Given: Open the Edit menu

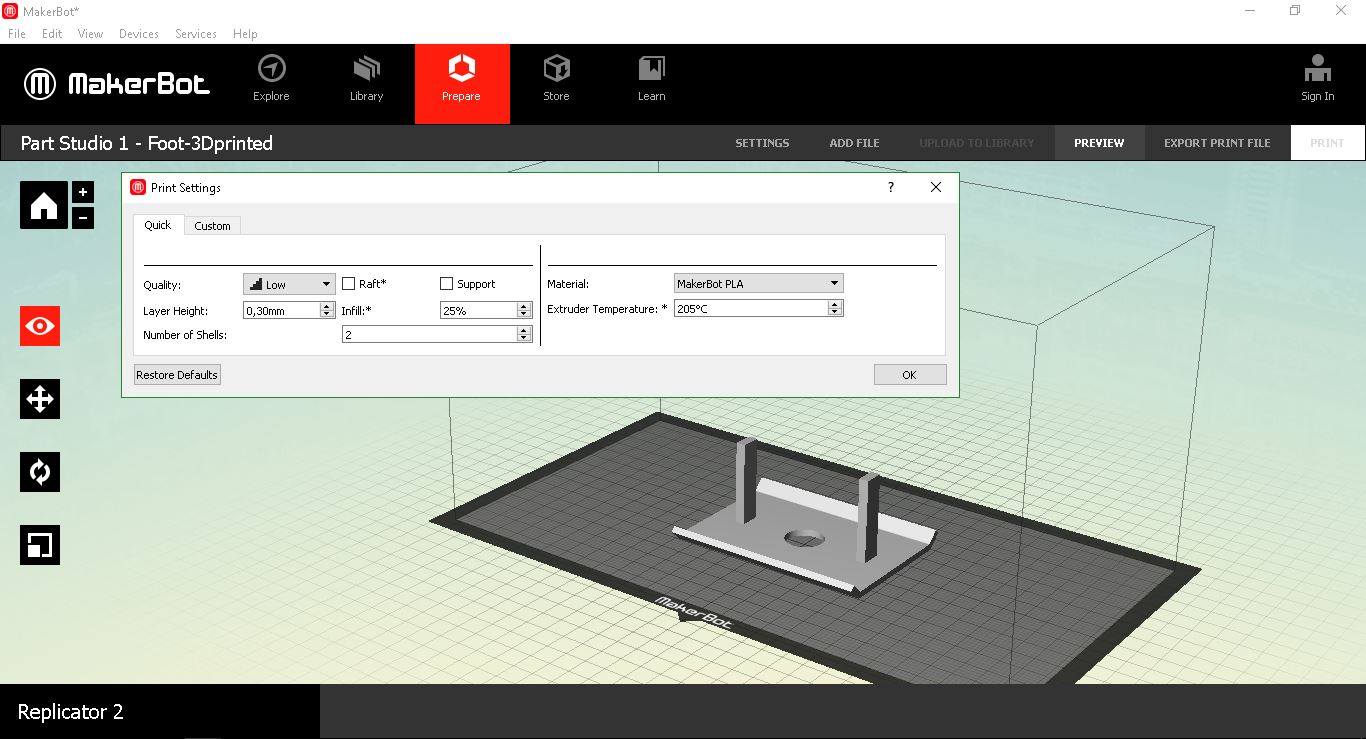Looking at the screenshot, I should [52, 33].
